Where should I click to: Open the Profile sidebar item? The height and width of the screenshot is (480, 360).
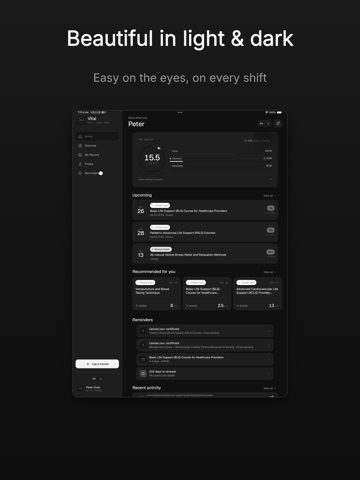coord(97,164)
